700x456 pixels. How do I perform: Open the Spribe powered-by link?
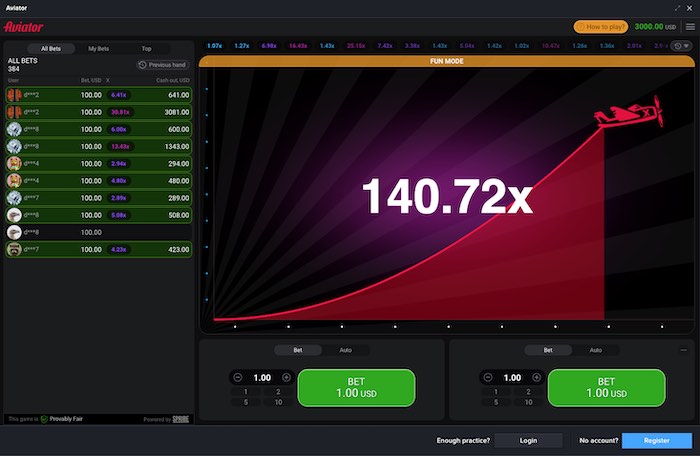(181, 419)
